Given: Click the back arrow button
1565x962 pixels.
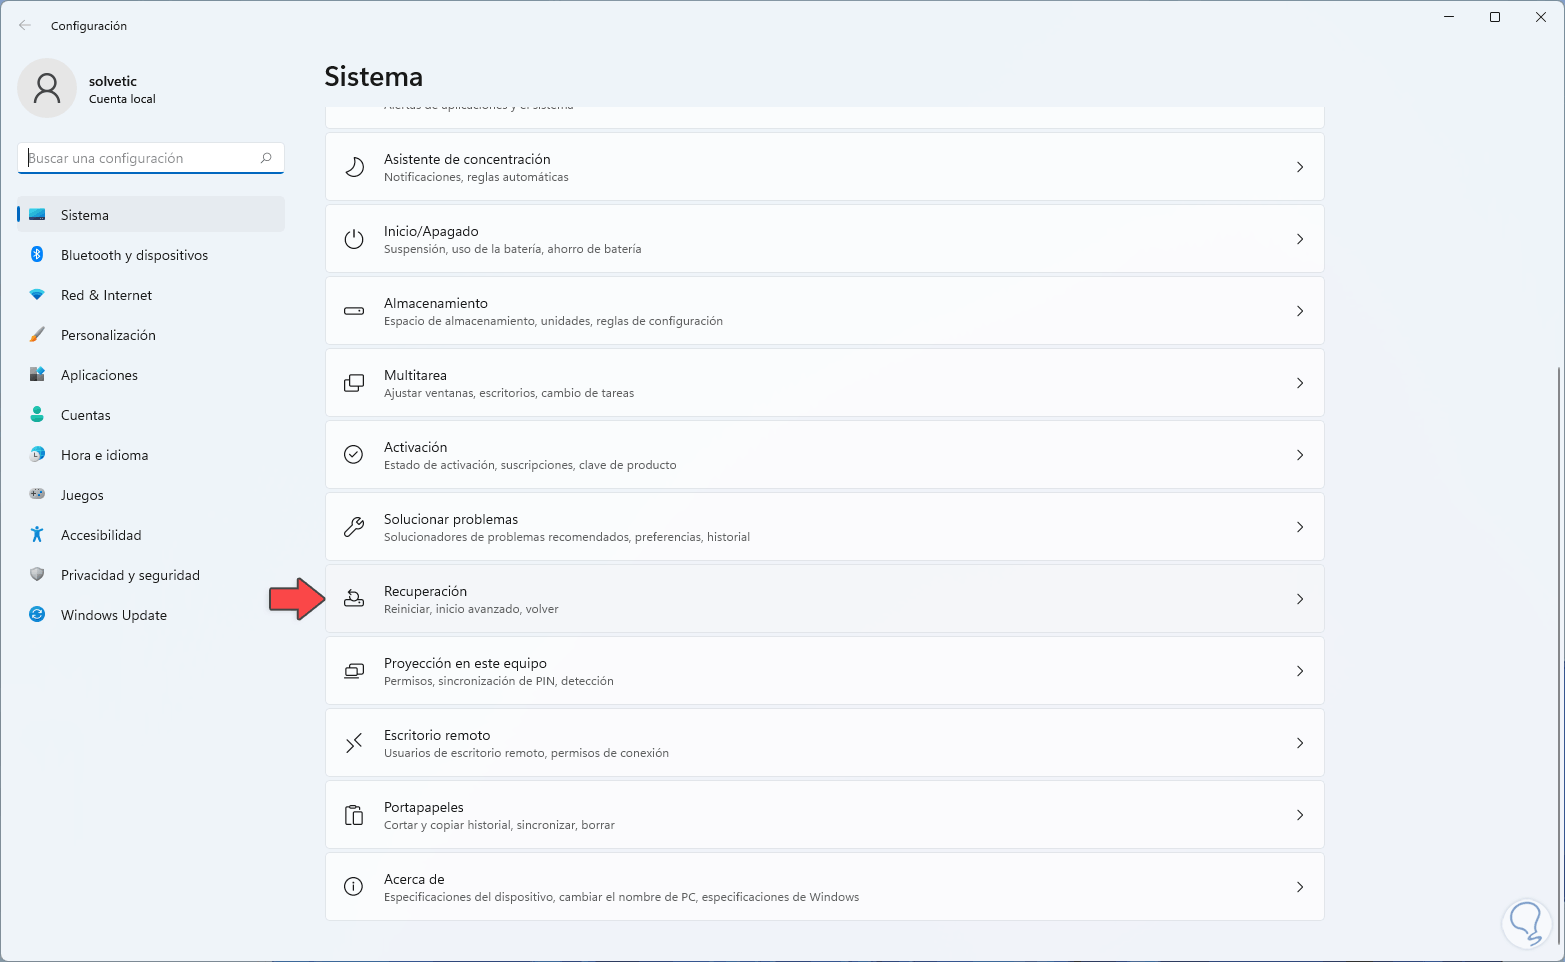Looking at the screenshot, I should [25, 26].
